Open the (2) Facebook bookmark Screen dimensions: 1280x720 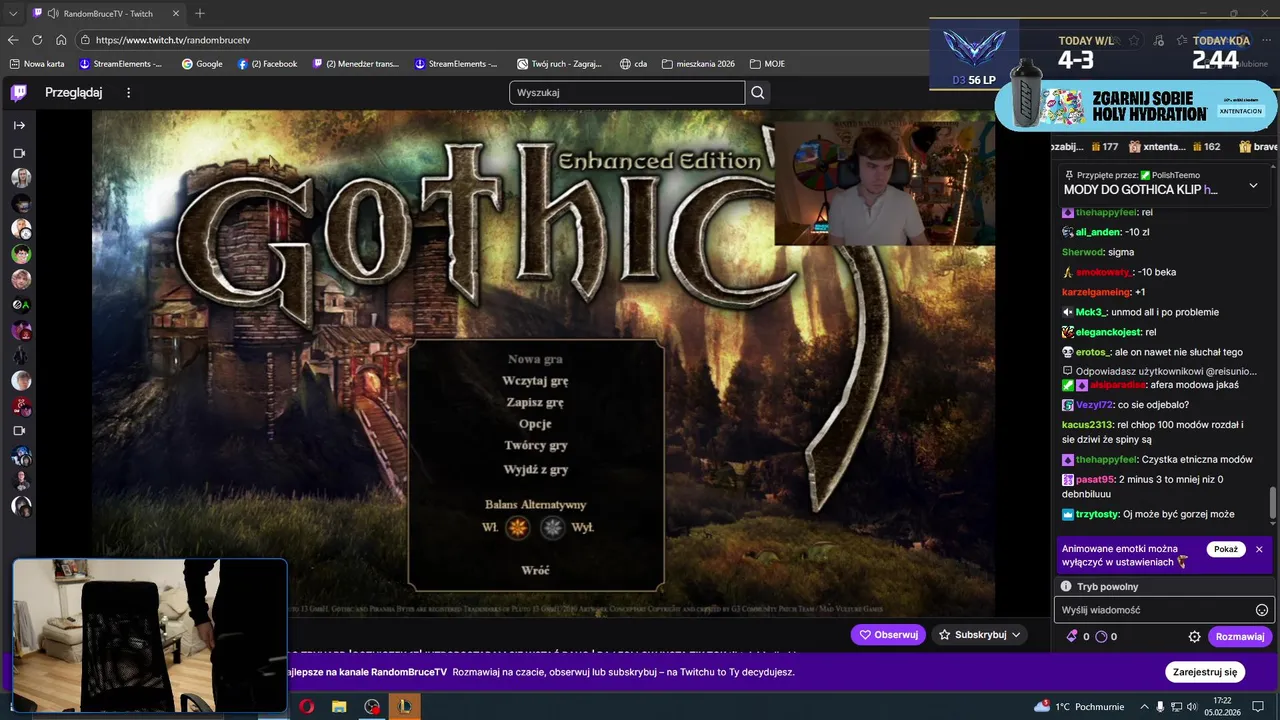tap(267, 64)
